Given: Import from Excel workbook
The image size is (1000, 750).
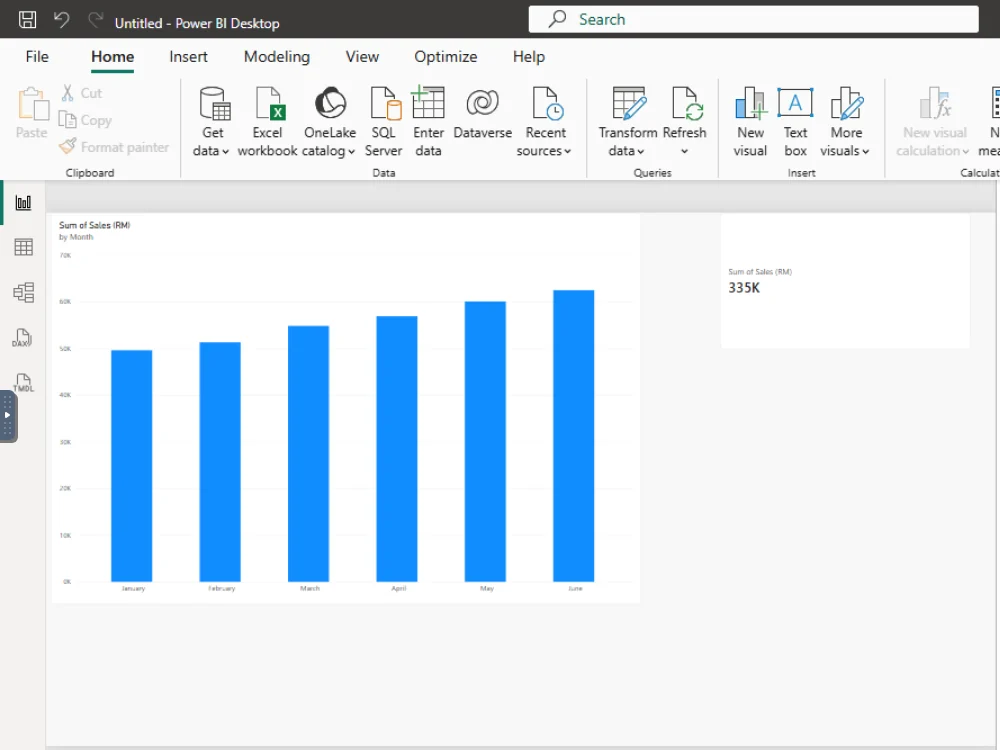Looking at the screenshot, I should [x=267, y=122].
